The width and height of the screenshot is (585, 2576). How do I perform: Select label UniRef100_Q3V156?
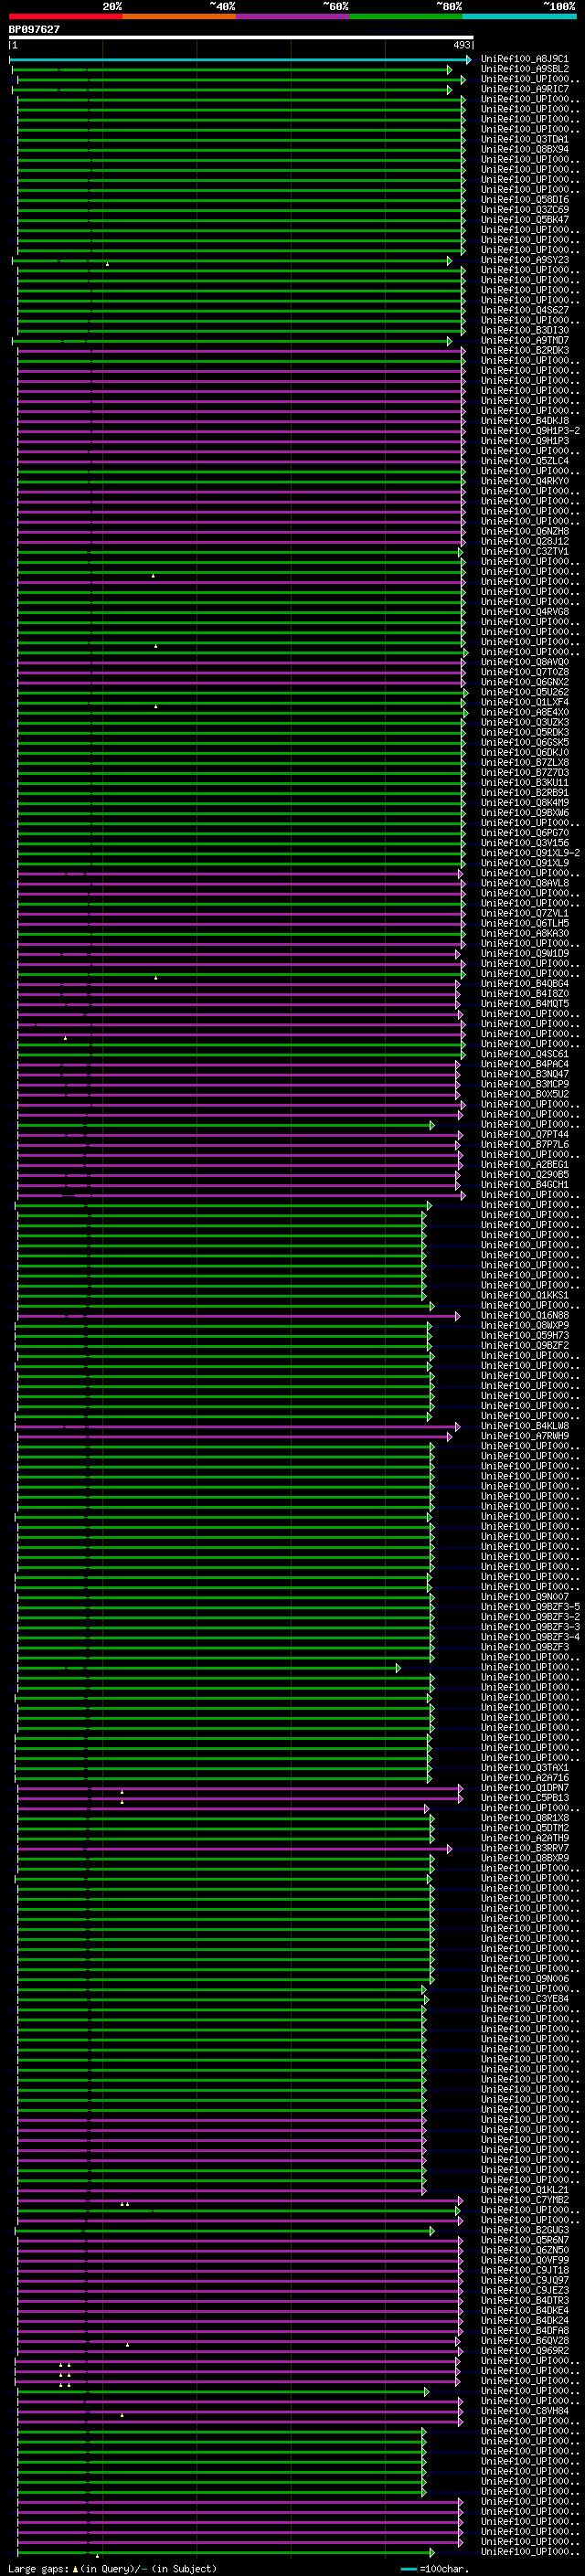(x=525, y=843)
